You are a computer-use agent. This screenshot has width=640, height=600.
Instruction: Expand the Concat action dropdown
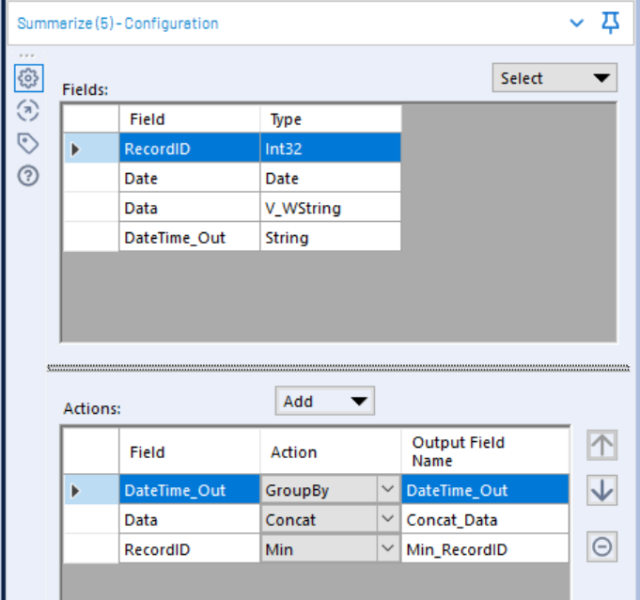coord(387,519)
